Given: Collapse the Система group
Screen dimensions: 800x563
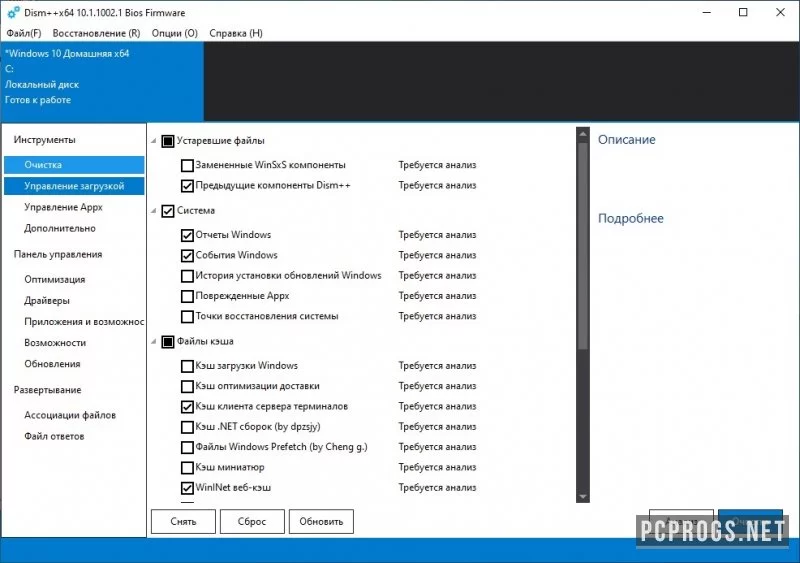Looking at the screenshot, I should coord(154,211).
